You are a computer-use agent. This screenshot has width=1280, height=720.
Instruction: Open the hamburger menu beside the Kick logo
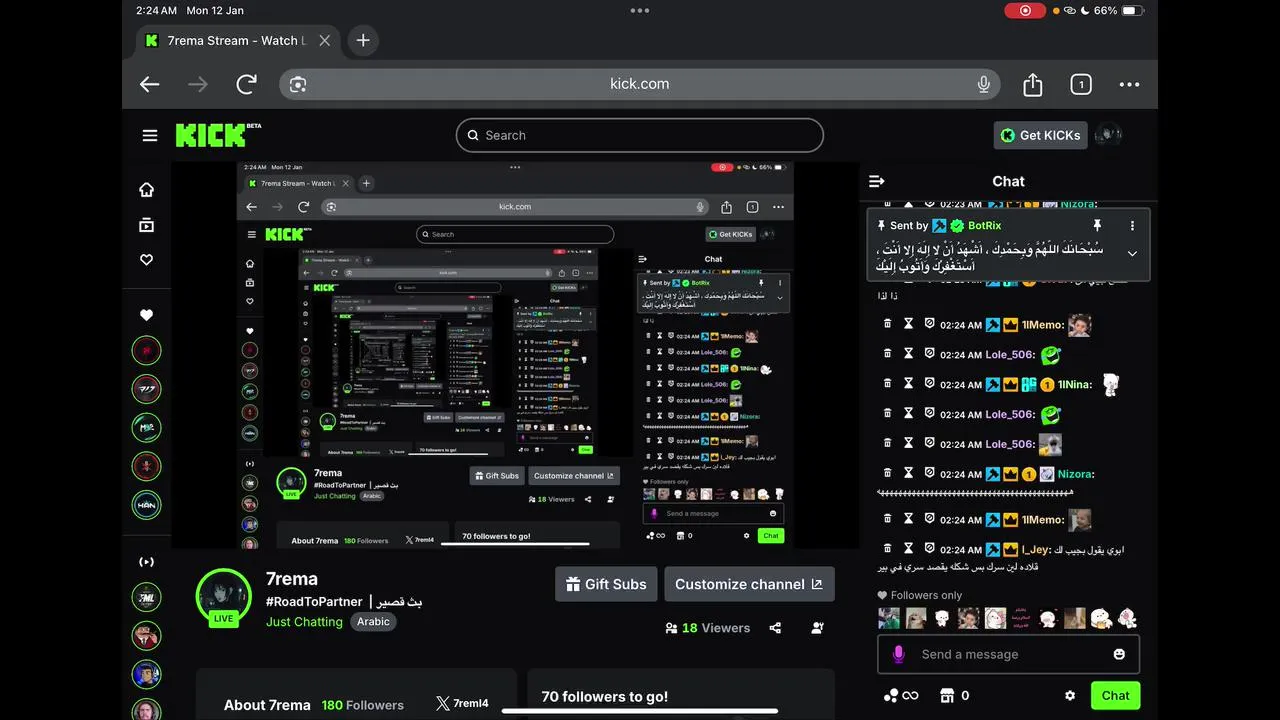coord(150,135)
